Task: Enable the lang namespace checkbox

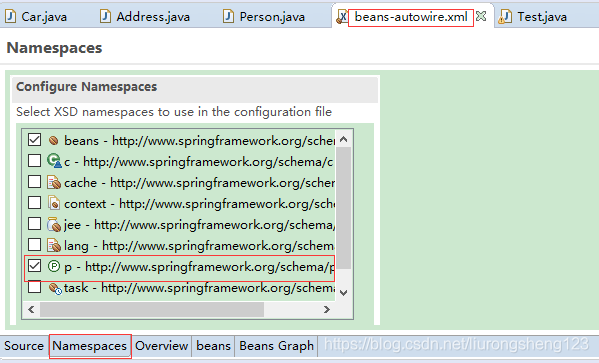Action: [34, 245]
